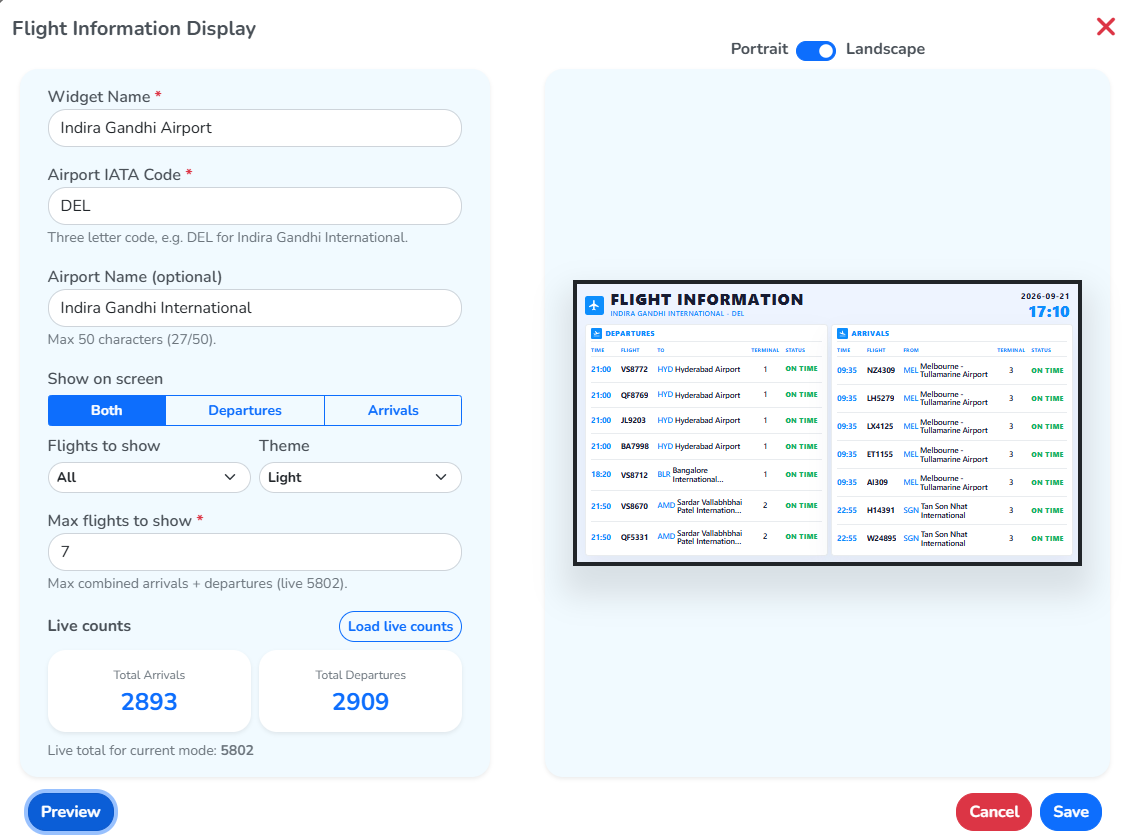Click the Departures plane icon in preview
This screenshot has width=1123, height=840.
596,333
